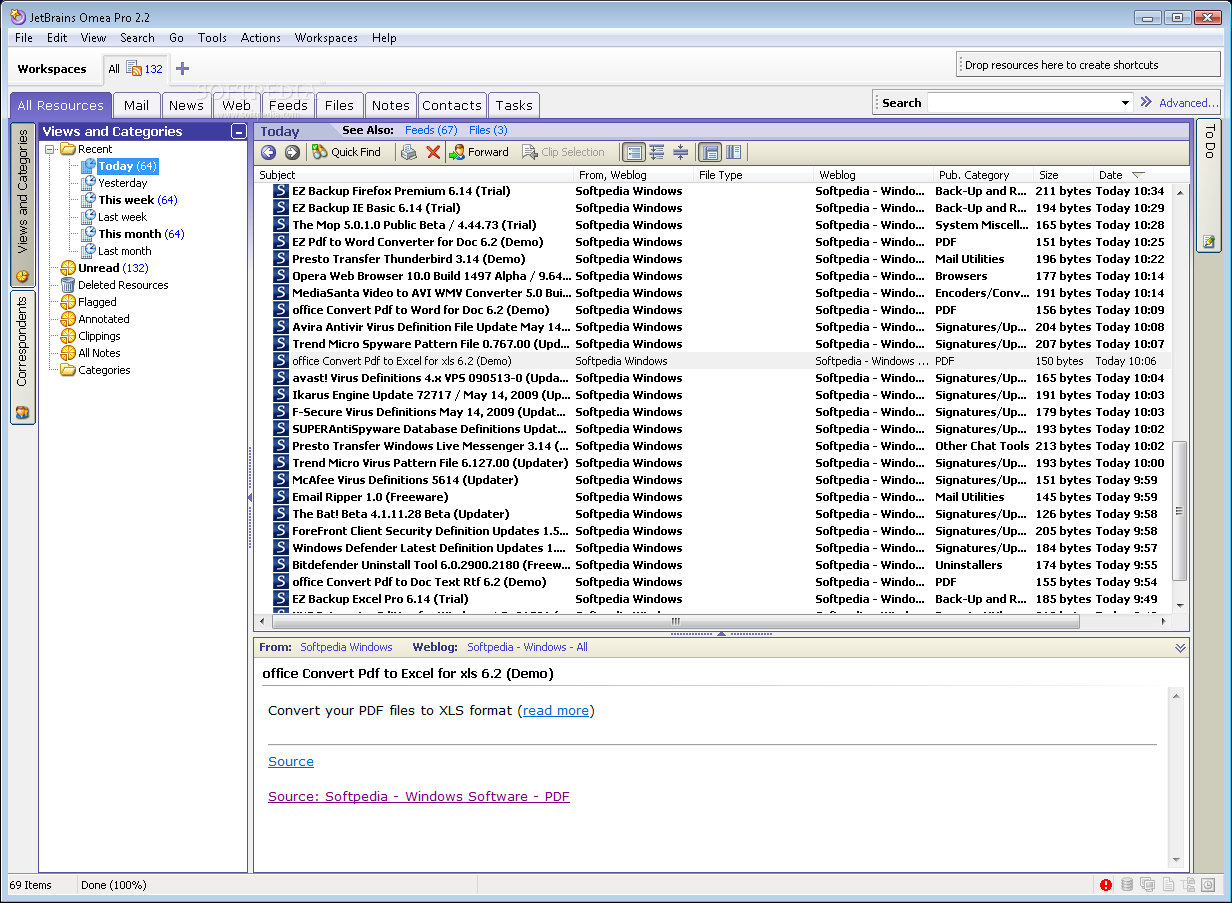Add a new workspace with plus icon
The width and height of the screenshot is (1232, 903).
[182, 69]
